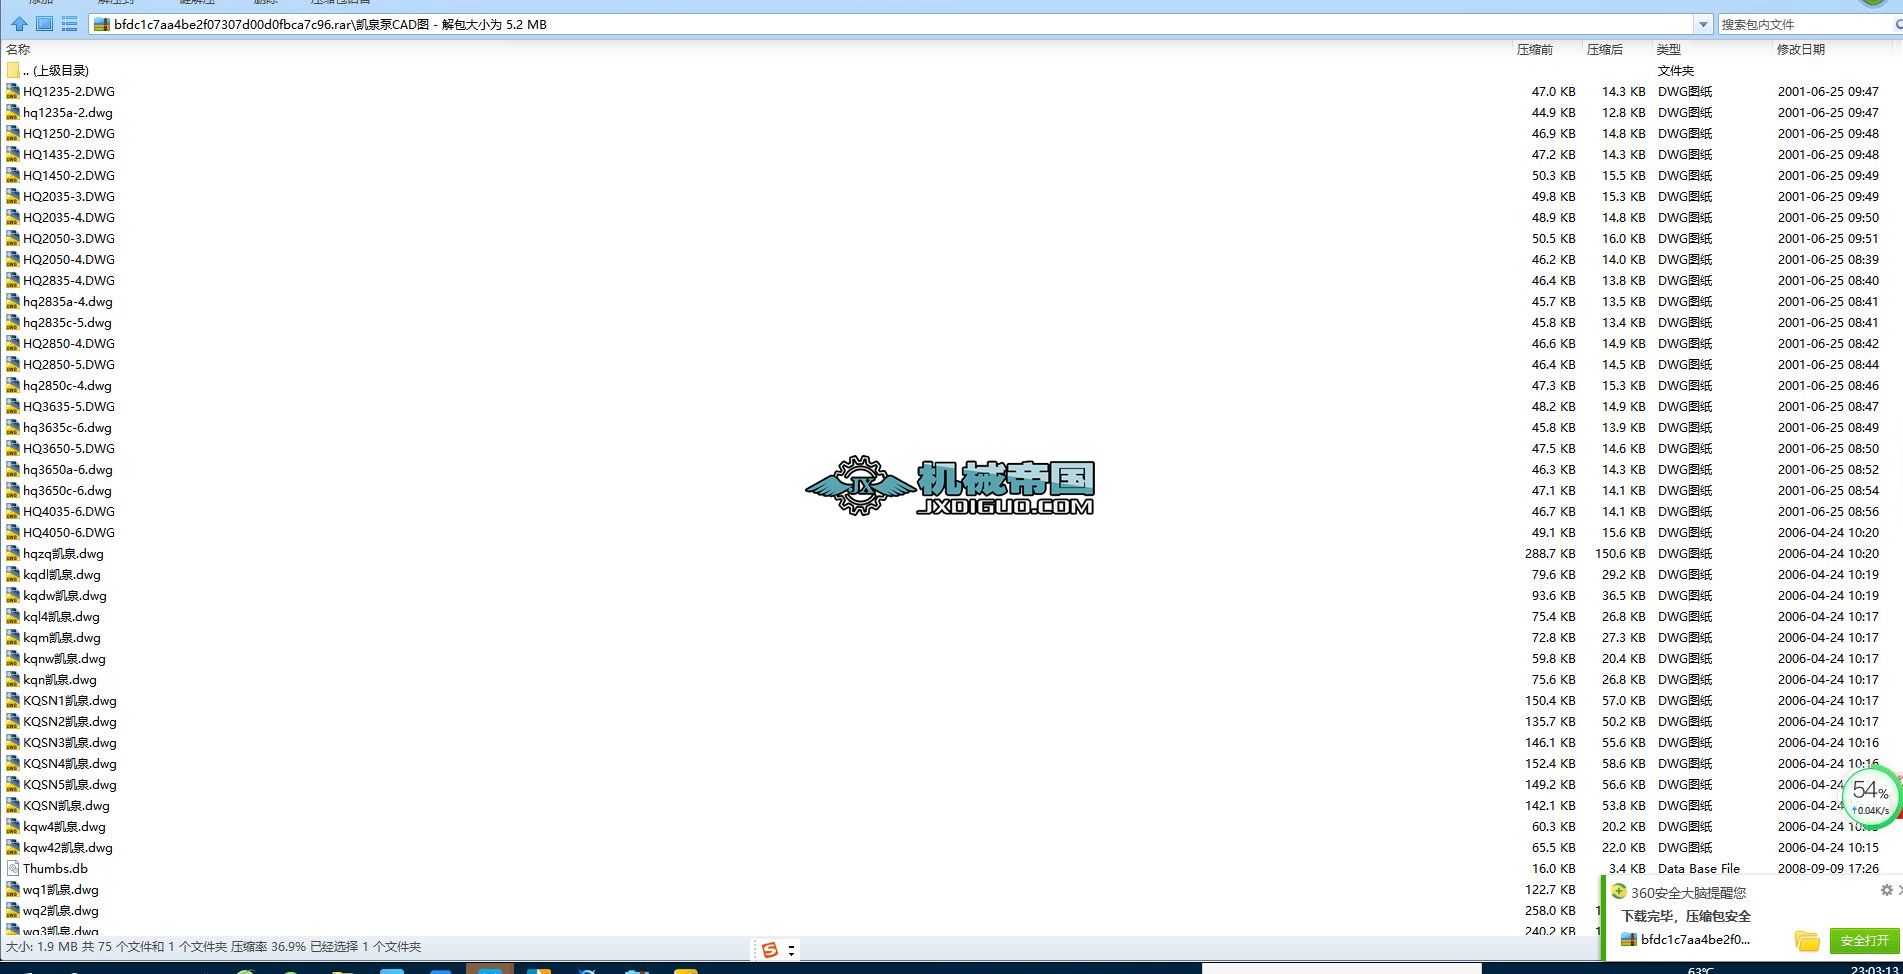
Task: Click the Data Base File type cell
Action: 1698,868
